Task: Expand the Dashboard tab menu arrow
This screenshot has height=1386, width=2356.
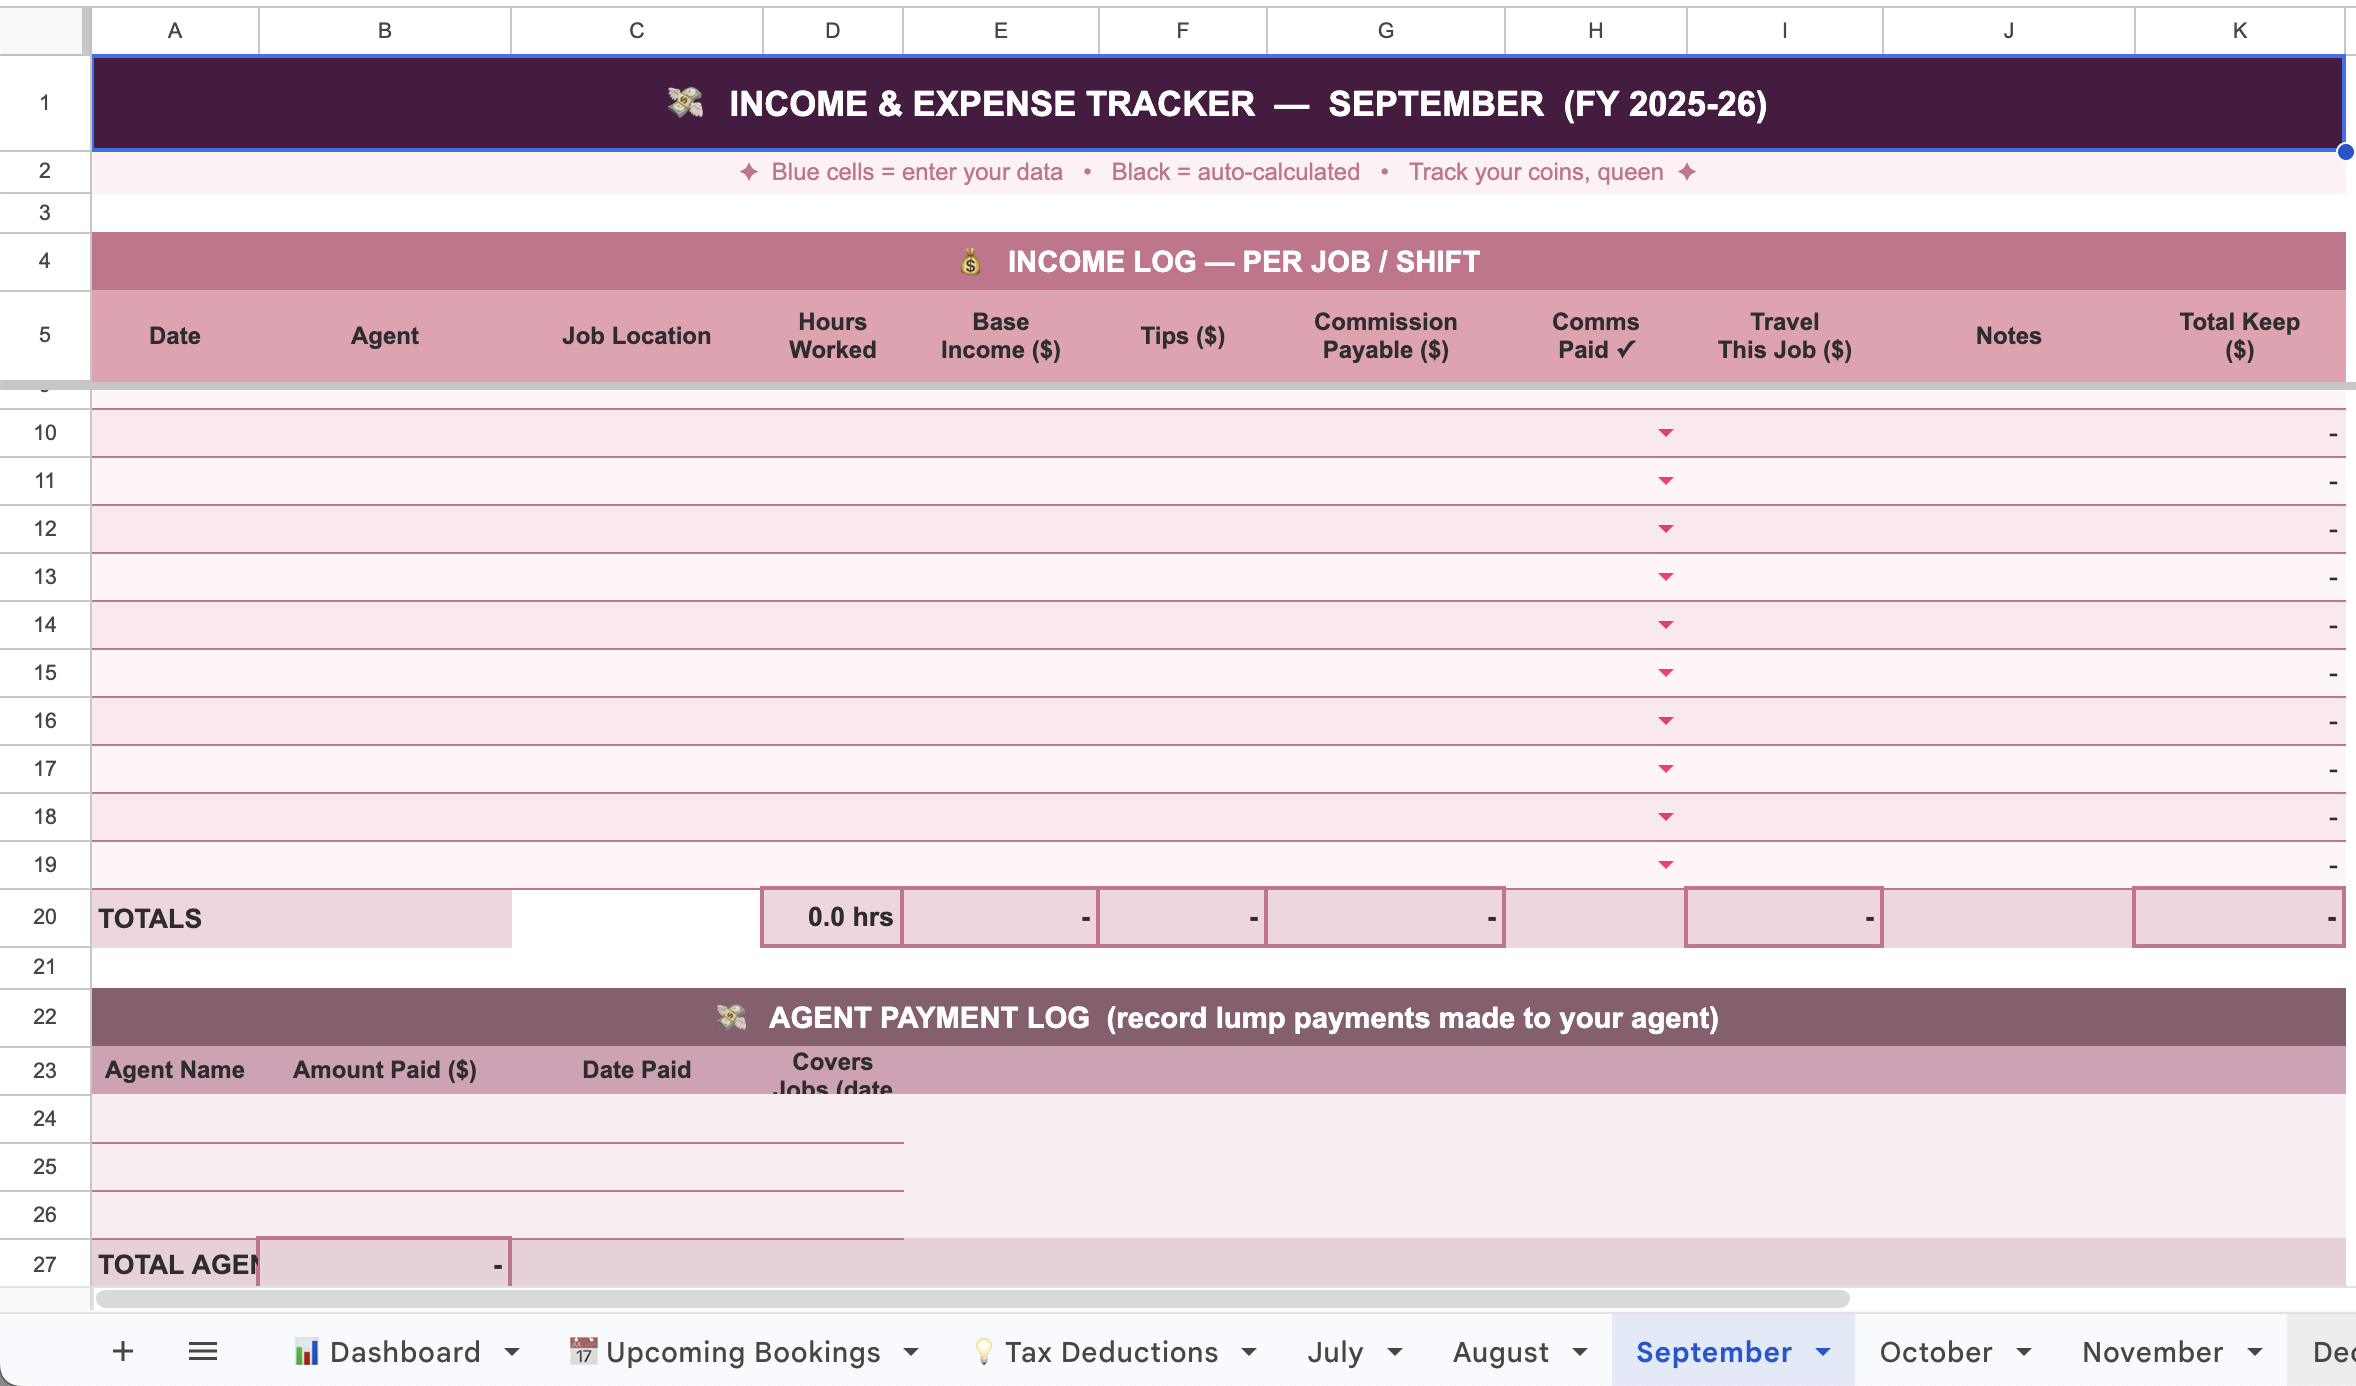Action: point(512,1352)
